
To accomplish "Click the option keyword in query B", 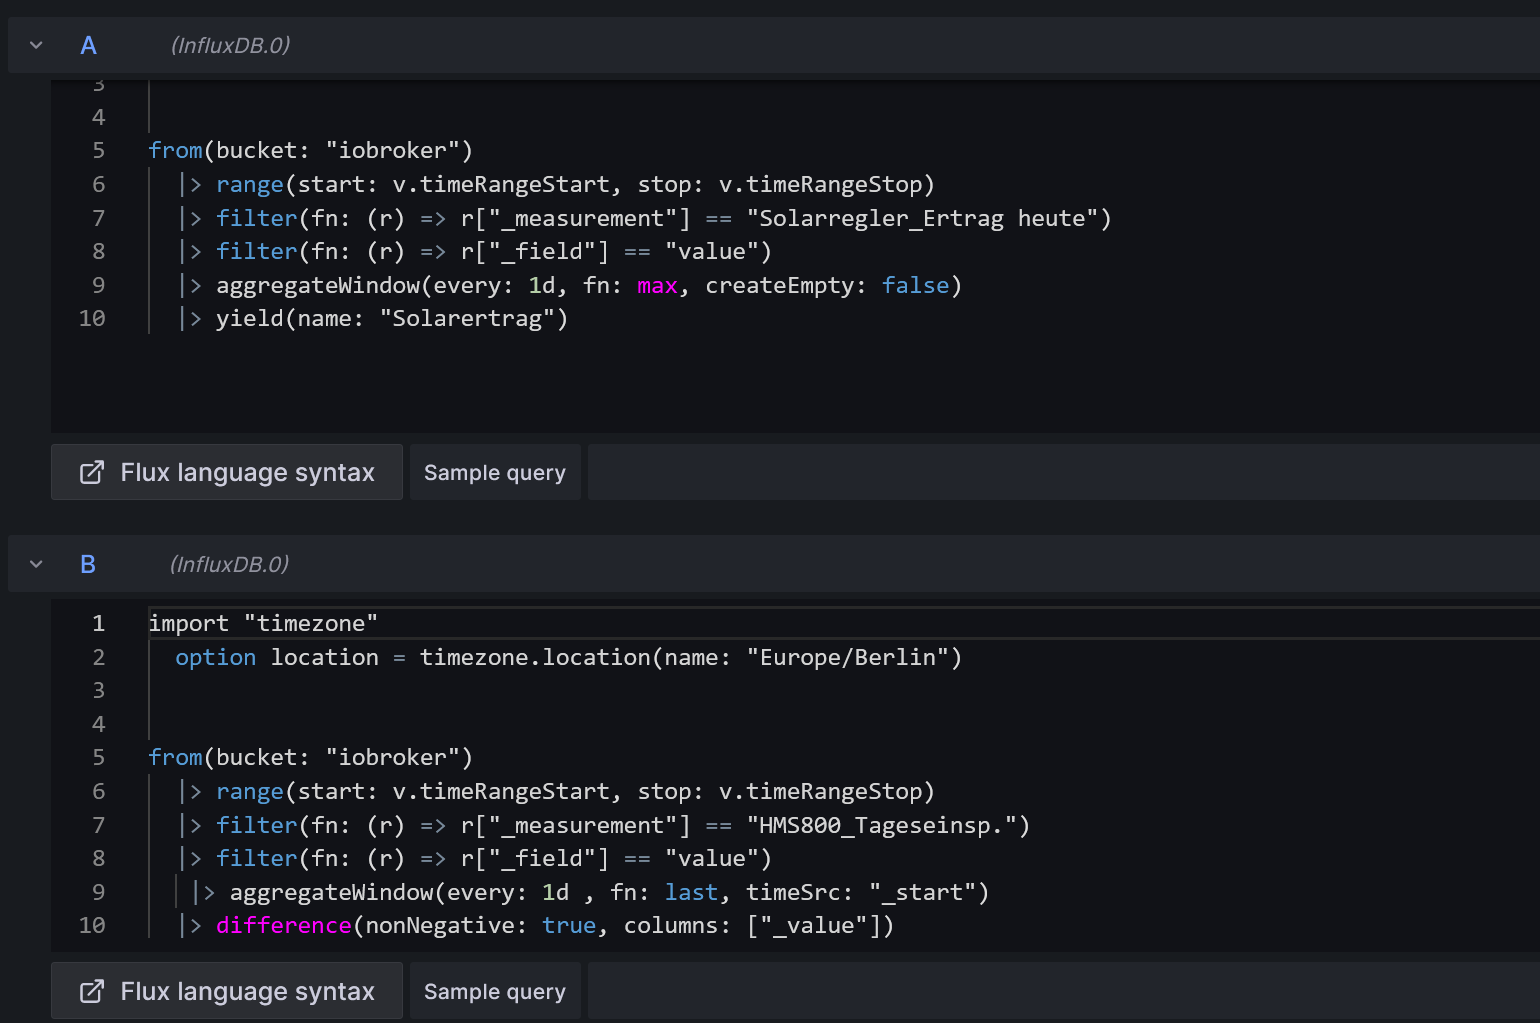I will click(216, 657).
